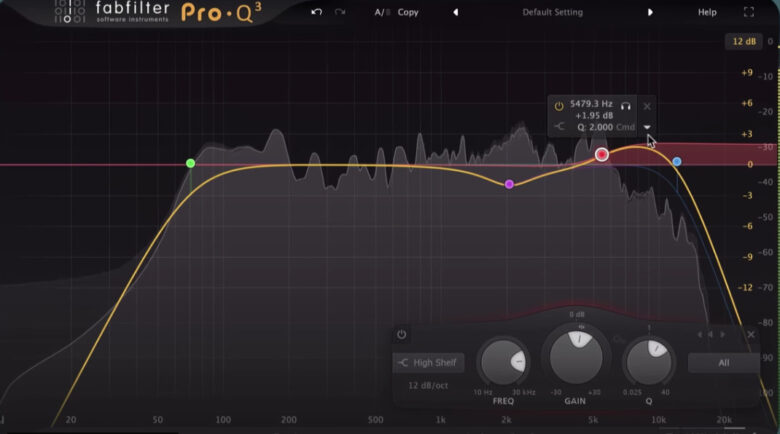The width and height of the screenshot is (780, 434).
Task: Click the FREQ knob
Action: (503, 362)
